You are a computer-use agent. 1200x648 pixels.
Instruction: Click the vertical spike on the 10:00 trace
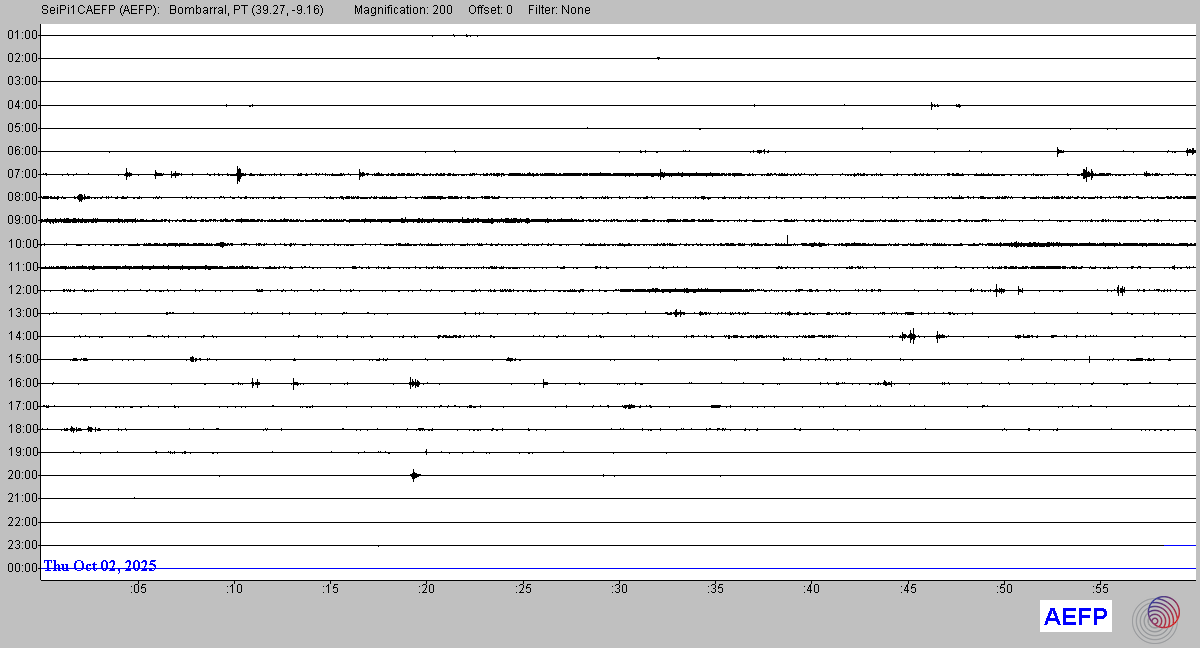[787, 239]
